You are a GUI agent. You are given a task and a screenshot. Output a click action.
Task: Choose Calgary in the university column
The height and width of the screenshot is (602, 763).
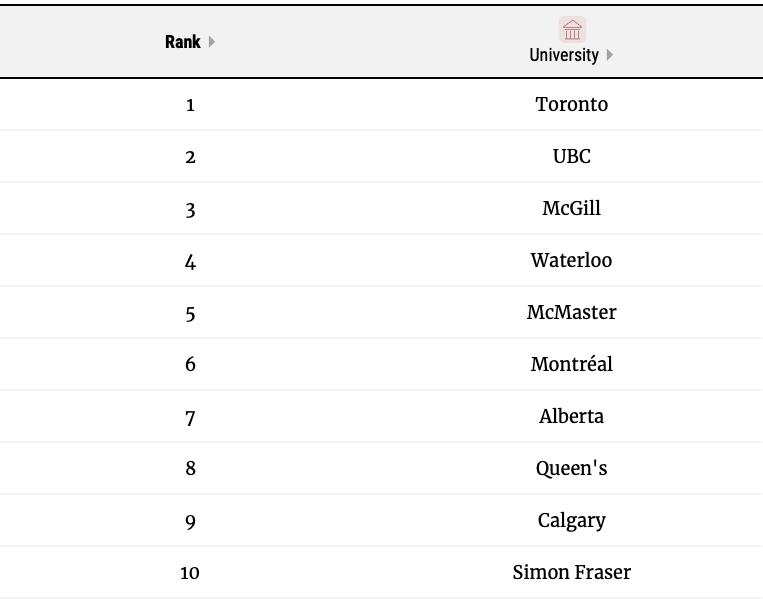click(x=571, y=520)
